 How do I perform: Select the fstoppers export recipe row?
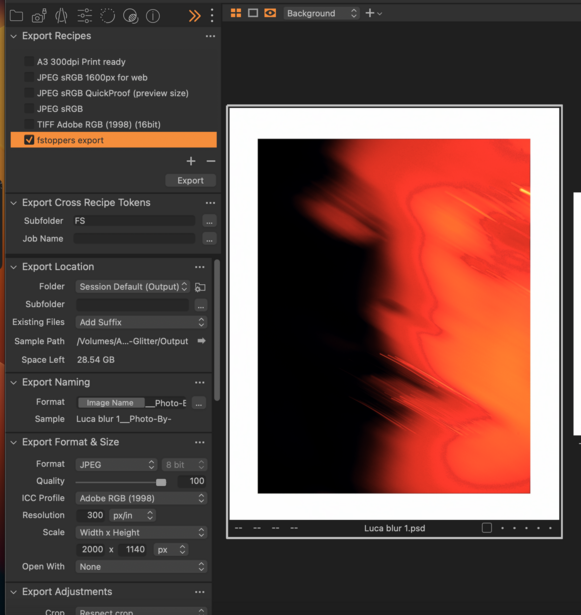coord(113,140)
